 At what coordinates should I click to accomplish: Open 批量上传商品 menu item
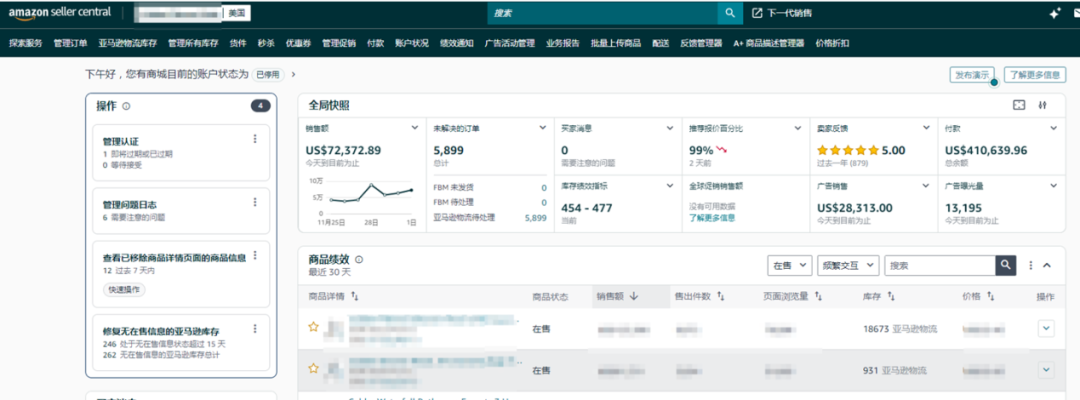tap(616, 43)
